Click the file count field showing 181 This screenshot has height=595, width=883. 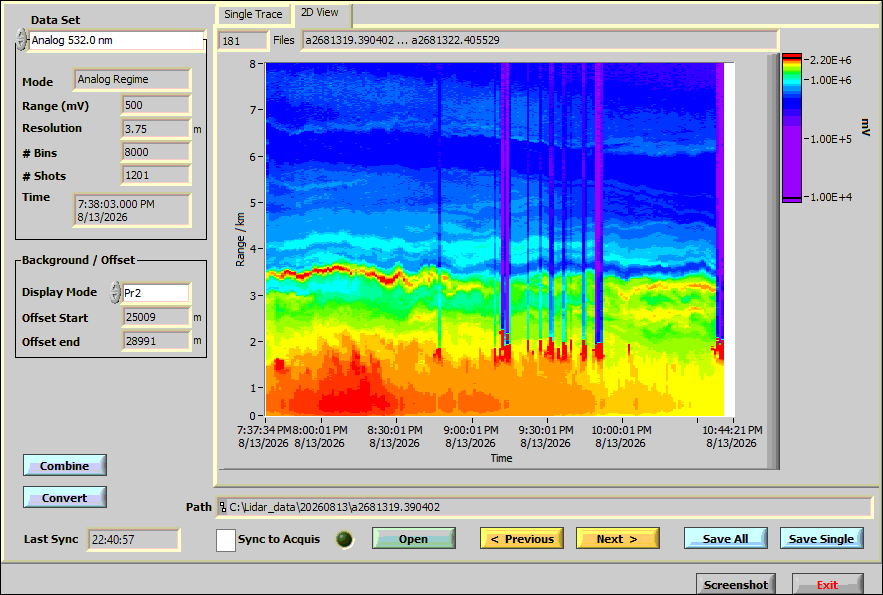pyautogui.click(x=243, y=41)
